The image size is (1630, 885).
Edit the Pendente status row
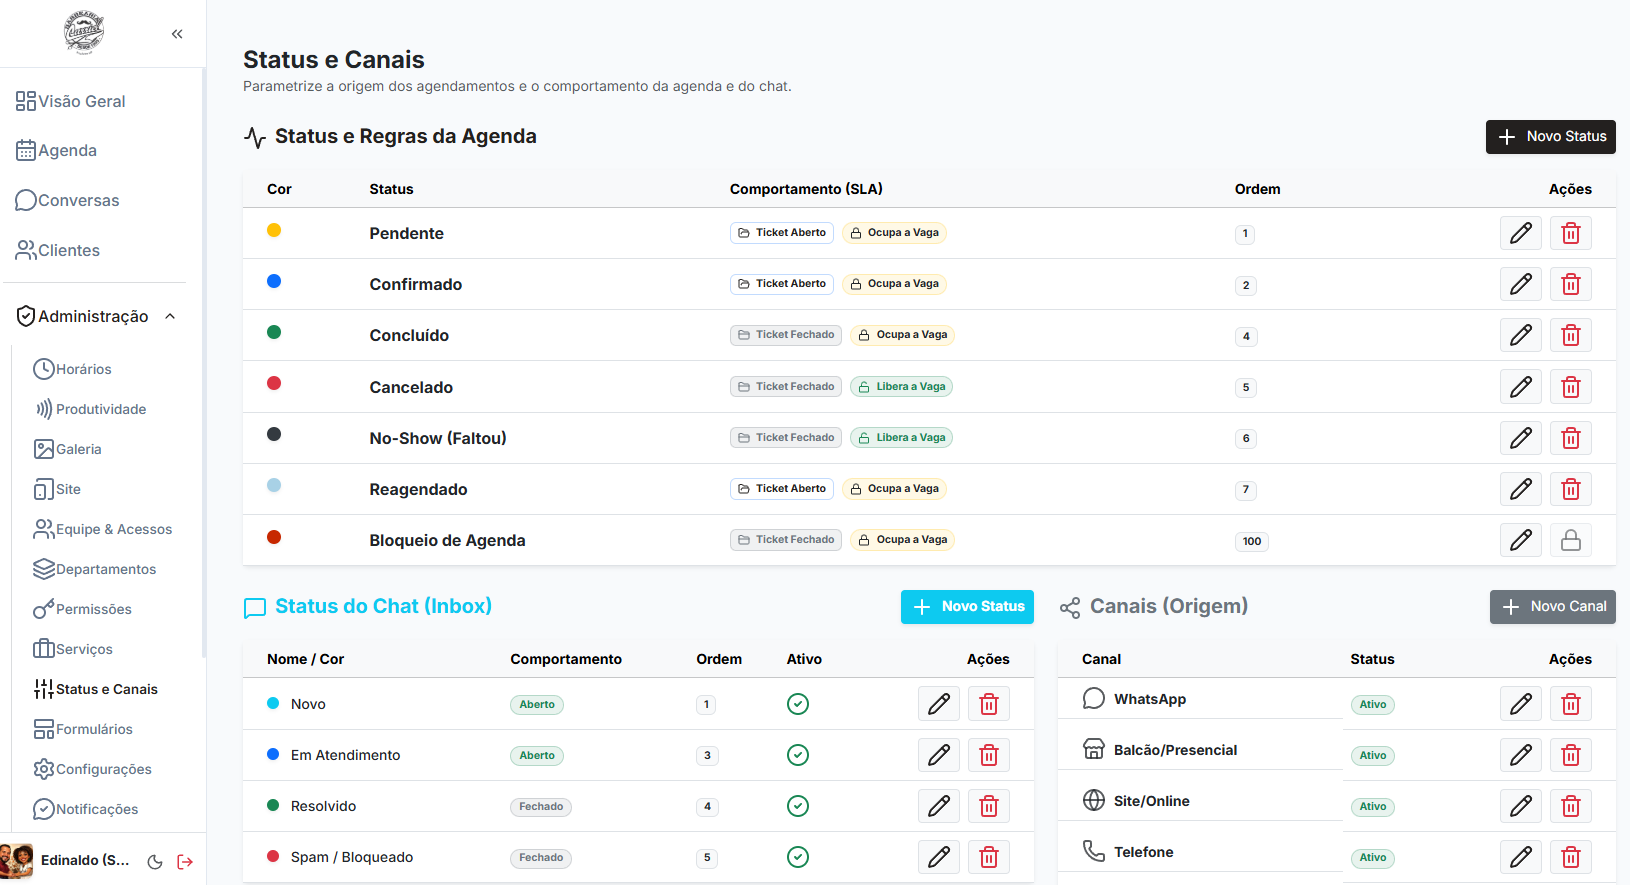pos(1520,233)
